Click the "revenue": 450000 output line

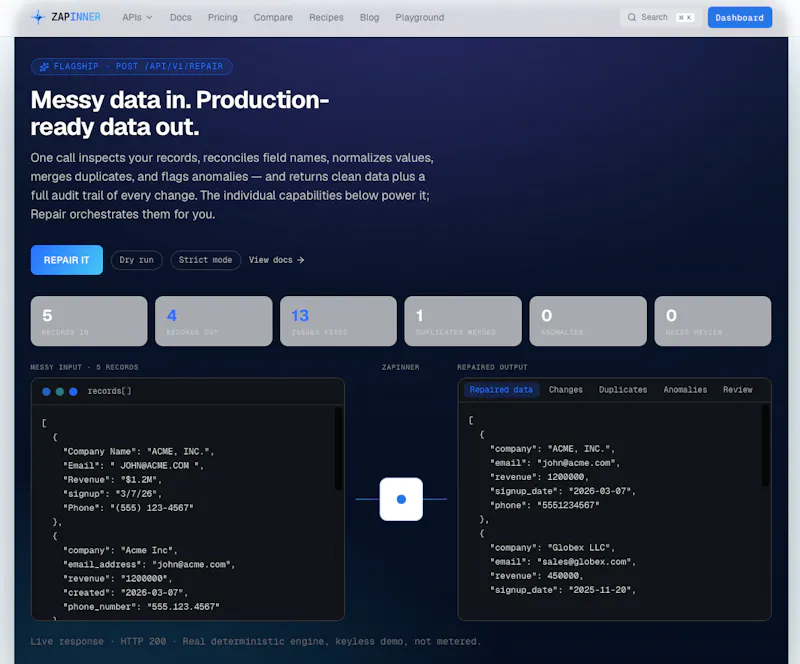coord(537,576)
